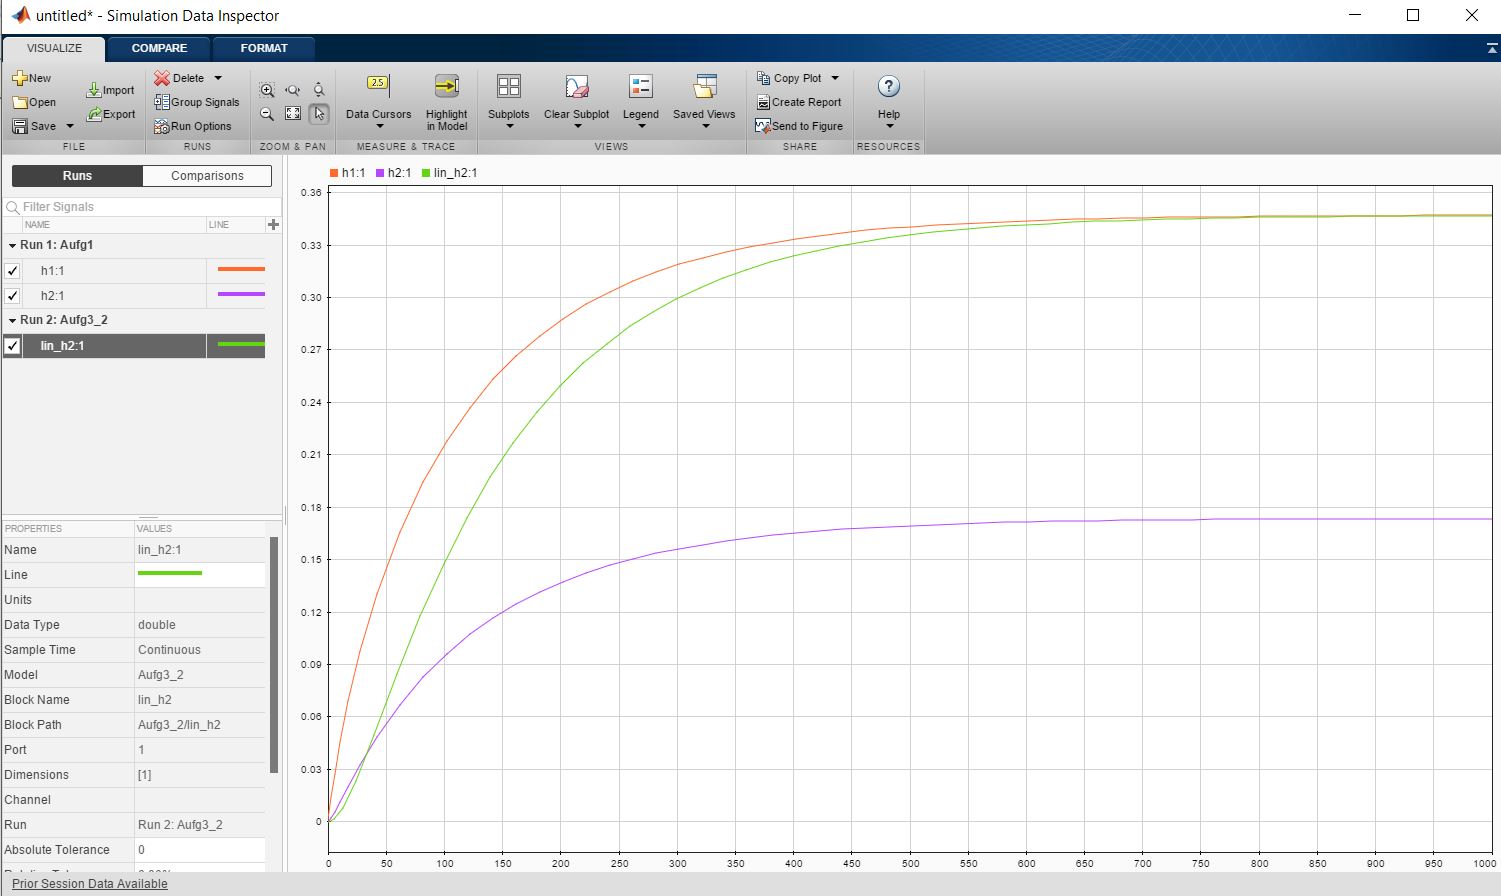Uncheck the h2:1 signal checkbox

(12, 296)
